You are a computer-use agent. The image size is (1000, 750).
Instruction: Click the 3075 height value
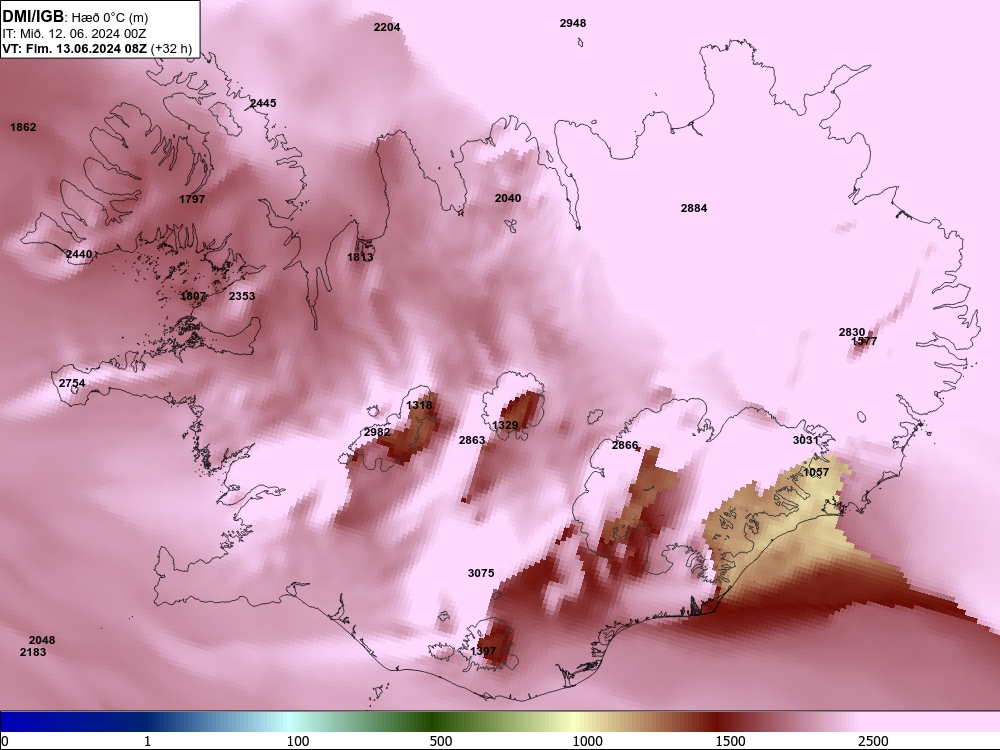pyautogui.click(x=481, y=573)
